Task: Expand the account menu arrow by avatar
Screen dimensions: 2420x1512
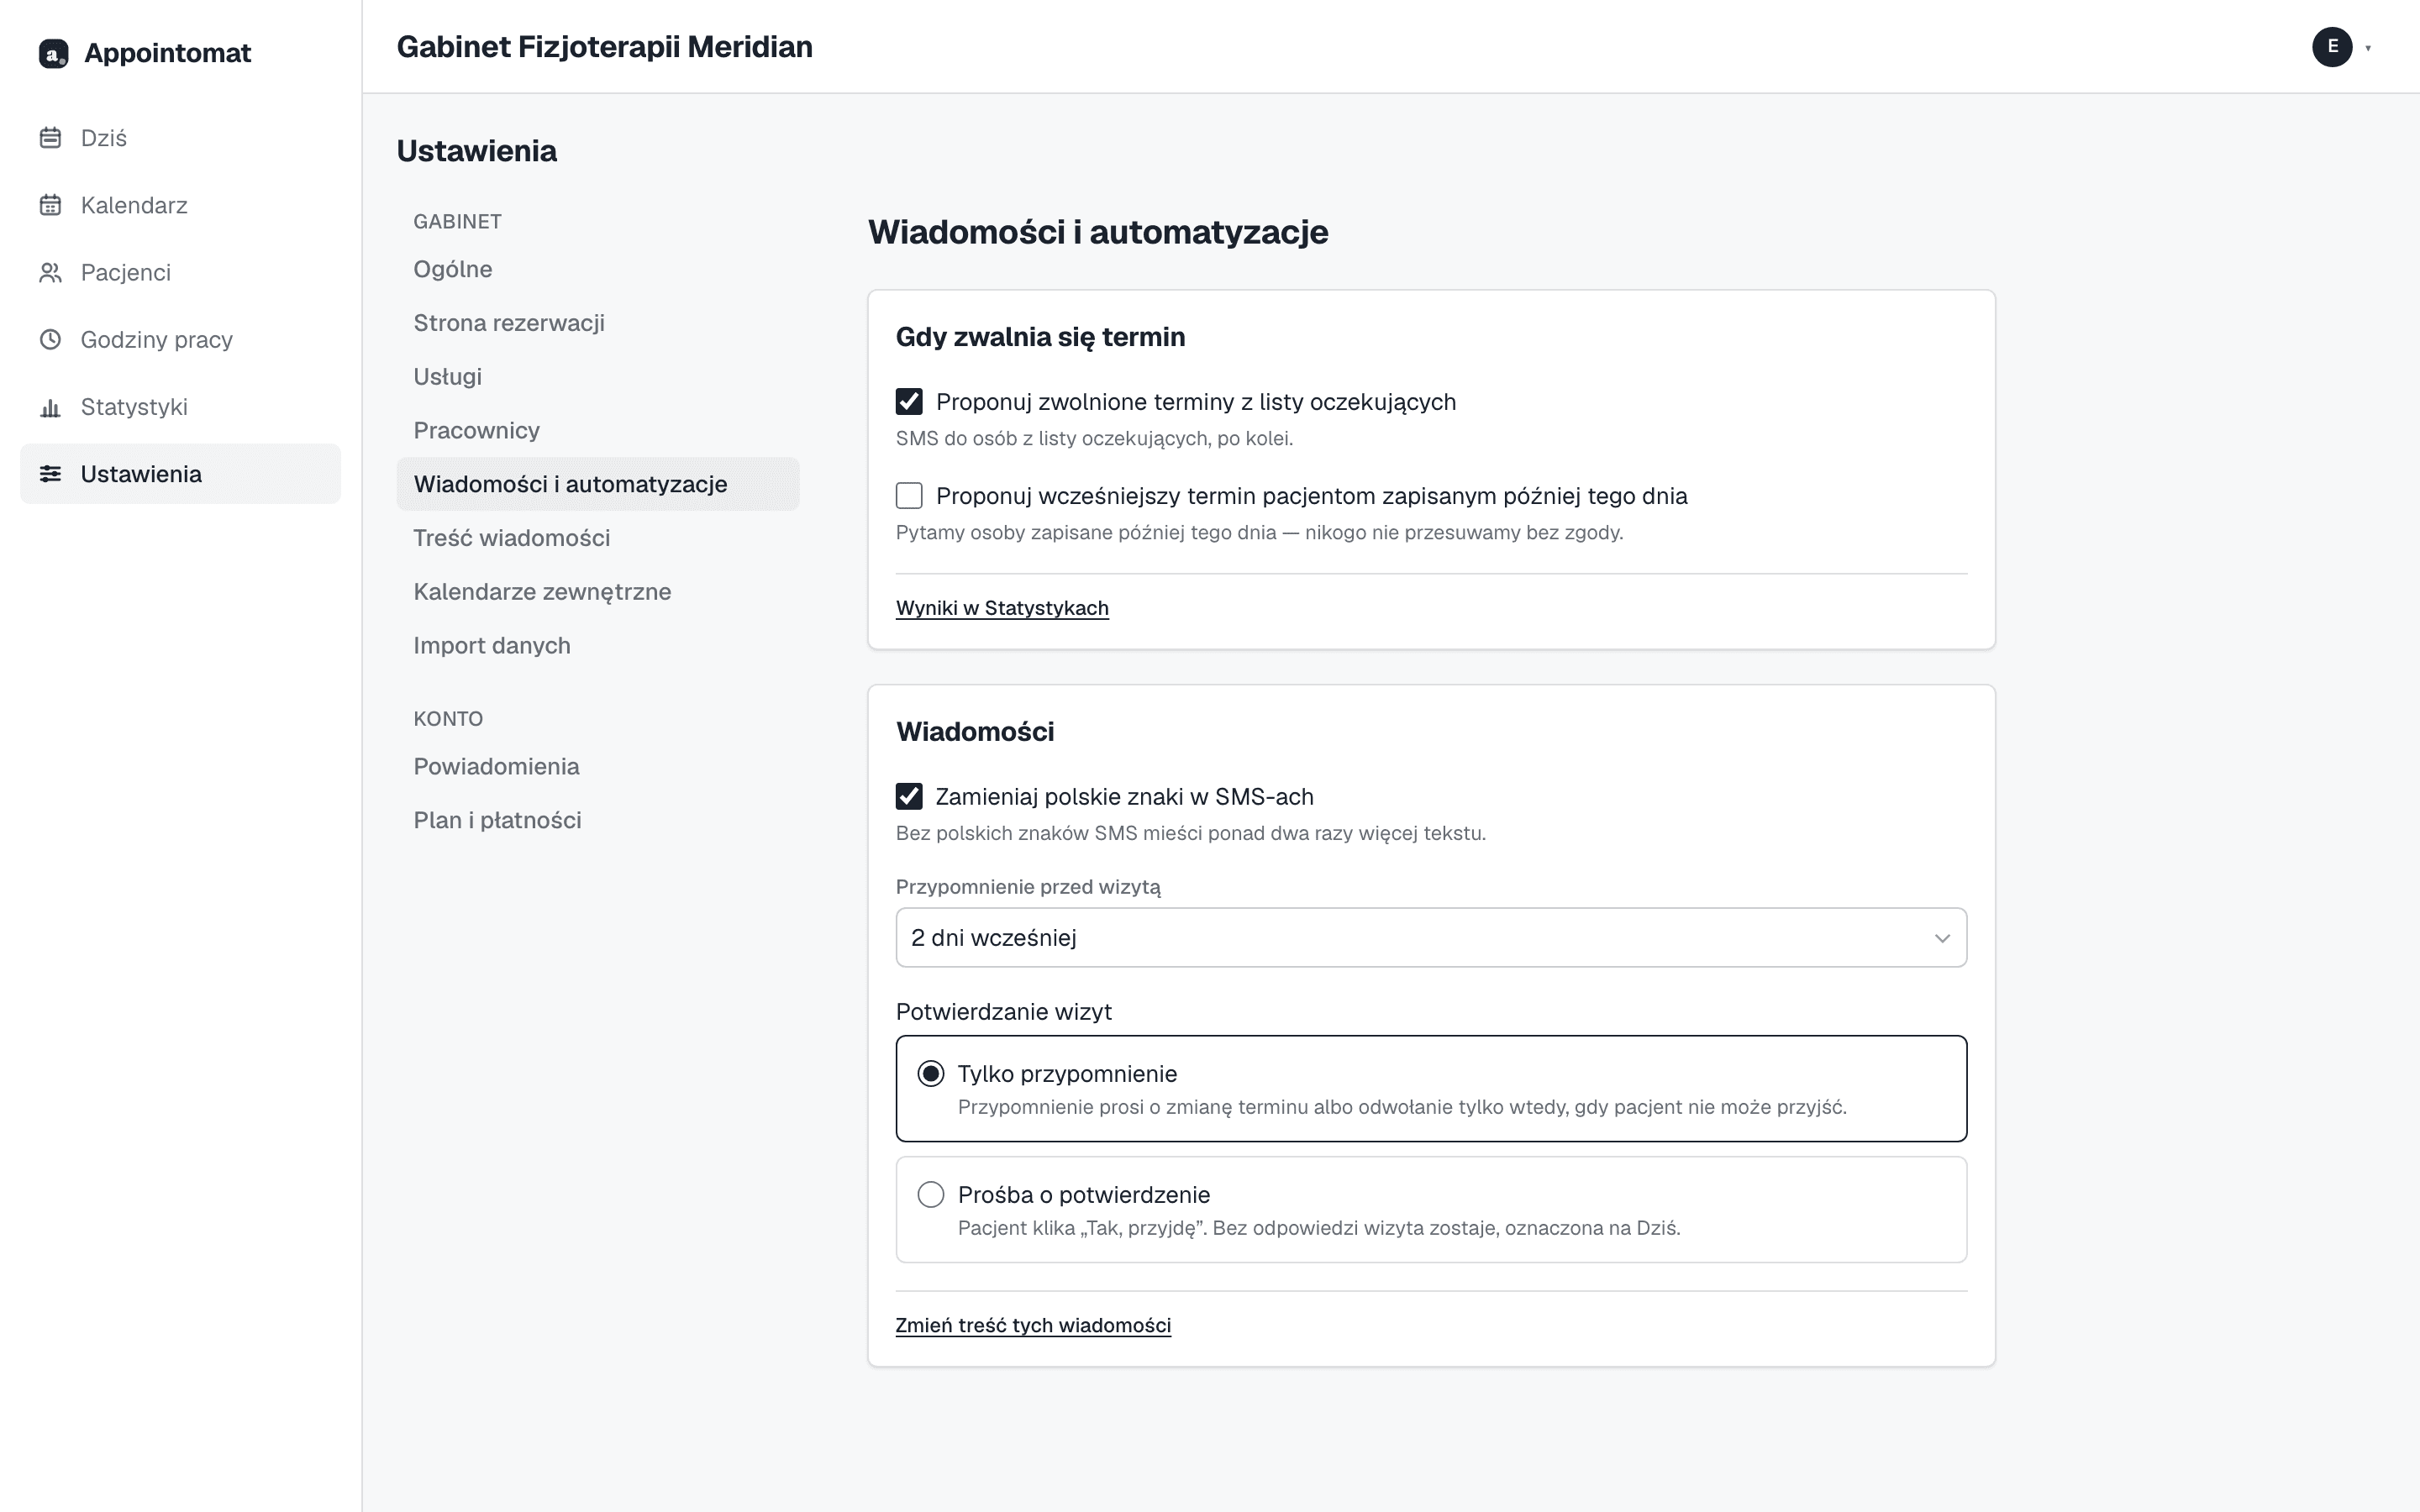Action: point(2368,48)
